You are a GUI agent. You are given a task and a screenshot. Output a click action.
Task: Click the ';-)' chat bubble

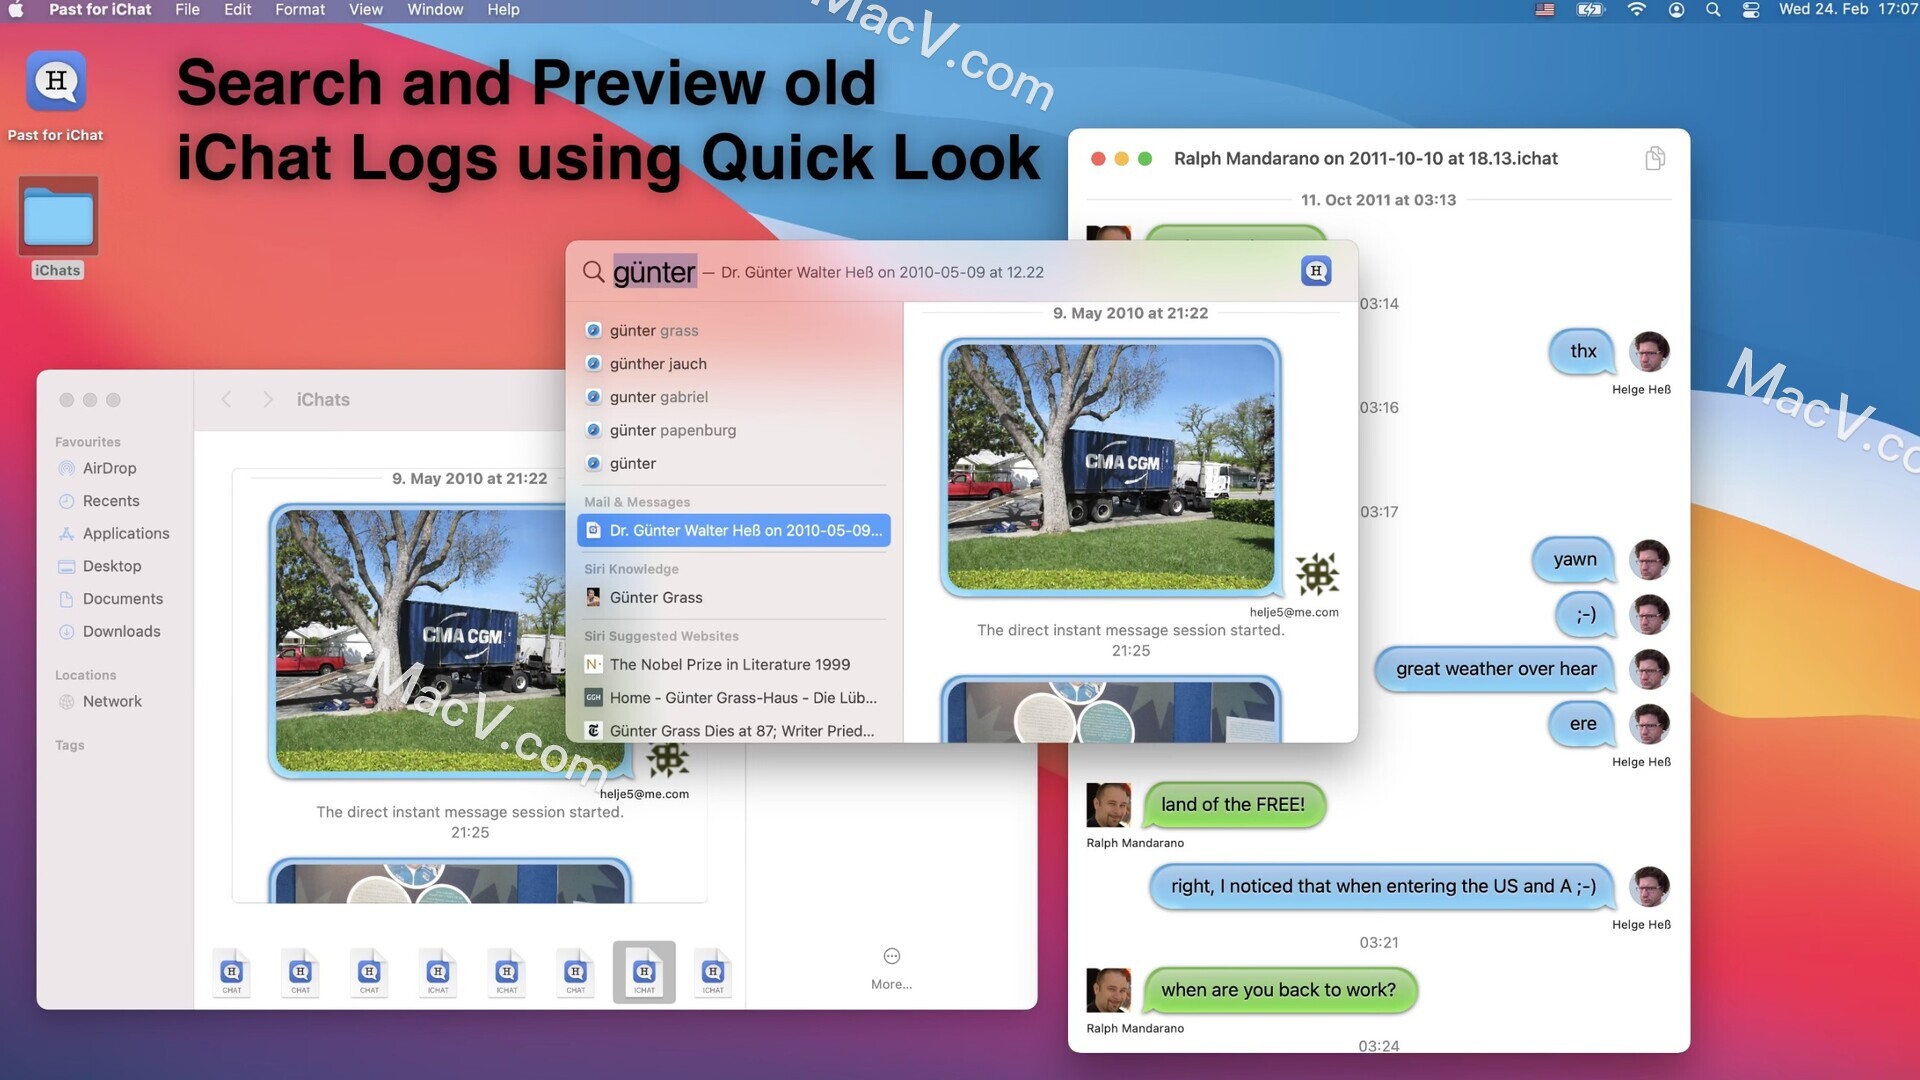pos(1586,615)
